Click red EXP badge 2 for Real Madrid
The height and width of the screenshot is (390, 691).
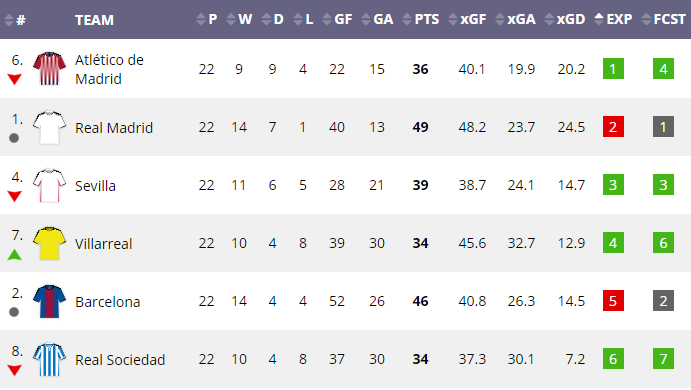click(x=613, y=127)
